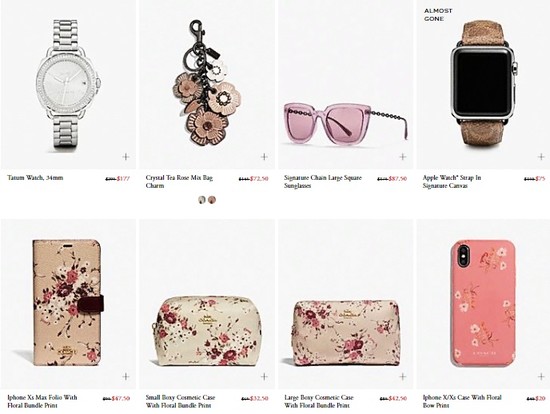Click plus icon on Large Boxy Cosmetic Case
Screen dimensions: 550x414
click(x=403, y=376)
